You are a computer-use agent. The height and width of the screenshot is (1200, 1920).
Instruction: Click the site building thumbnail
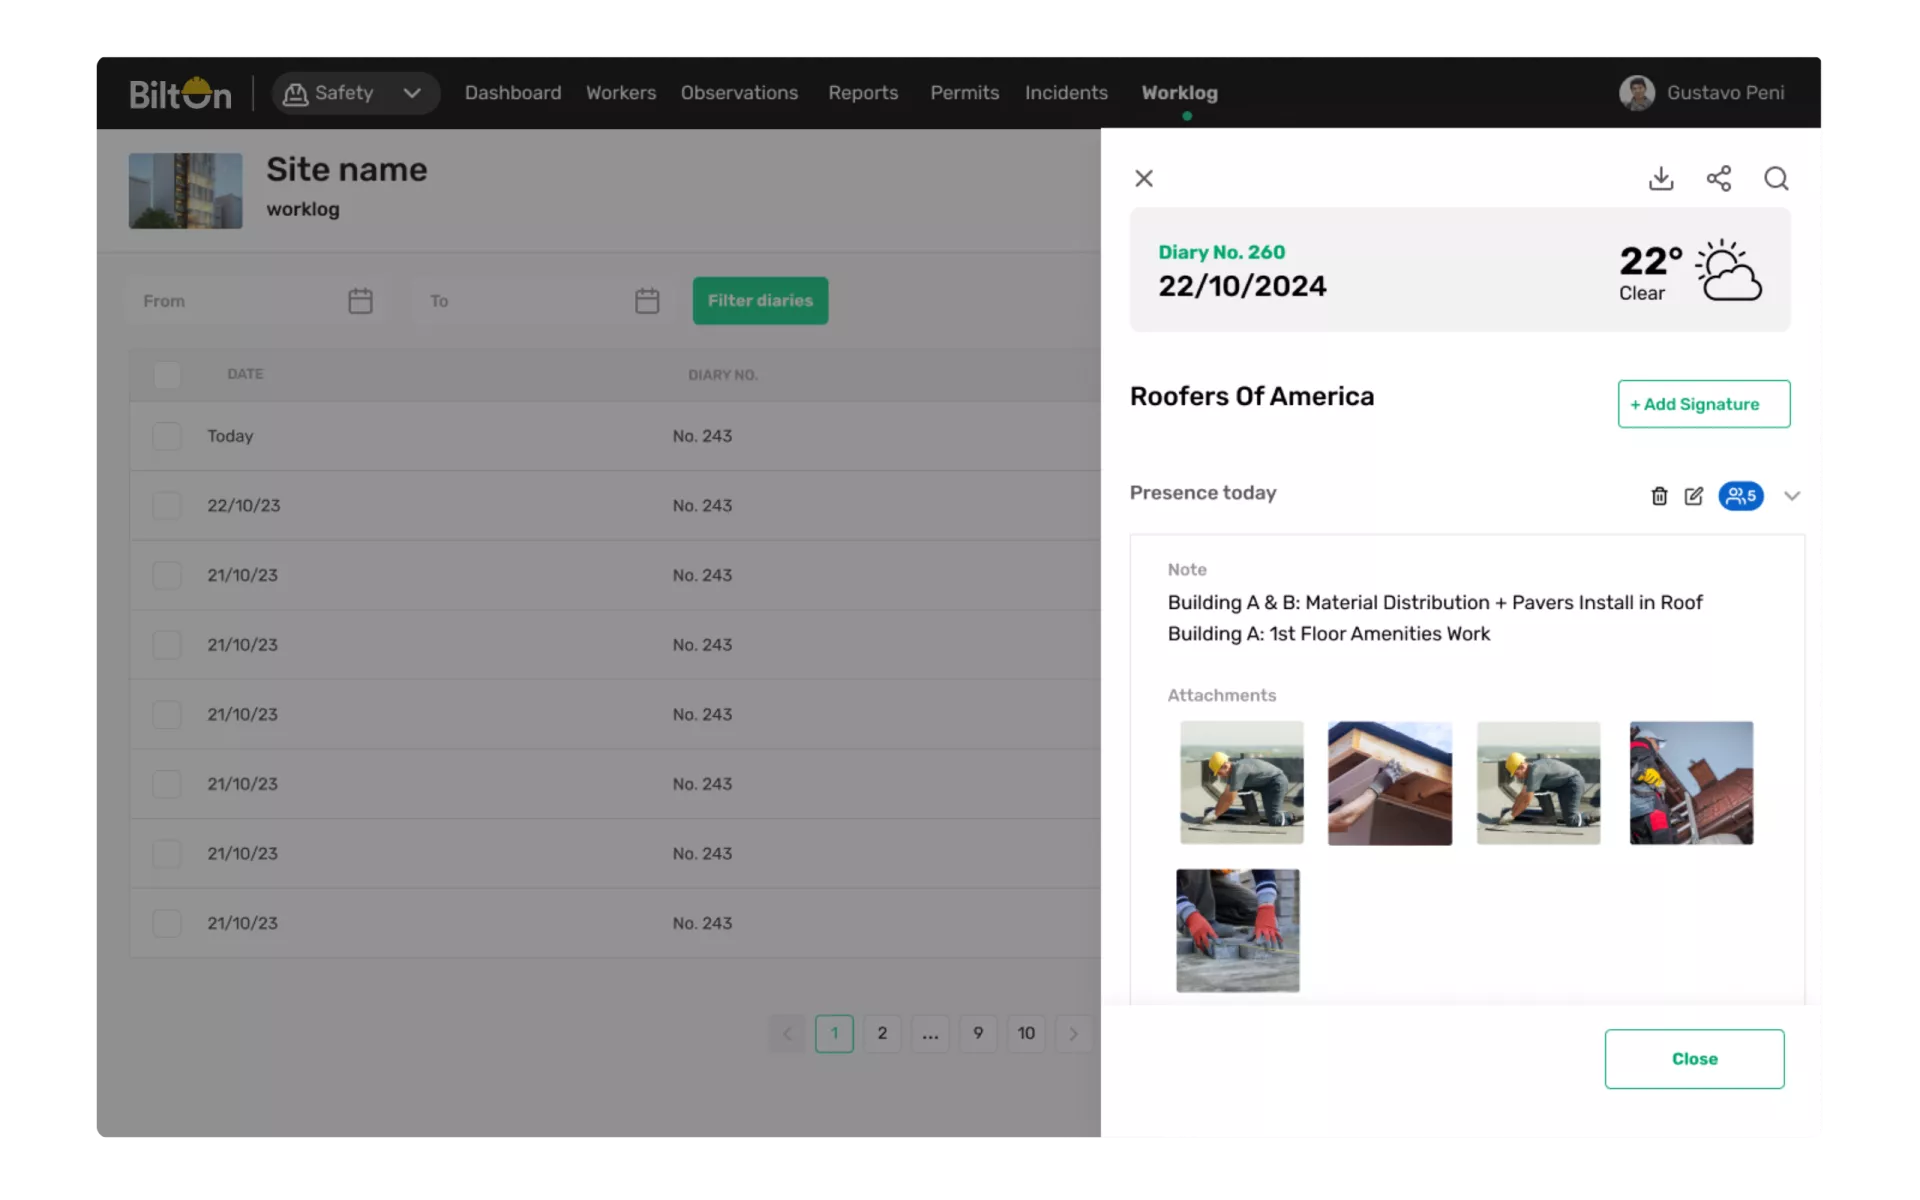[186, 191]
